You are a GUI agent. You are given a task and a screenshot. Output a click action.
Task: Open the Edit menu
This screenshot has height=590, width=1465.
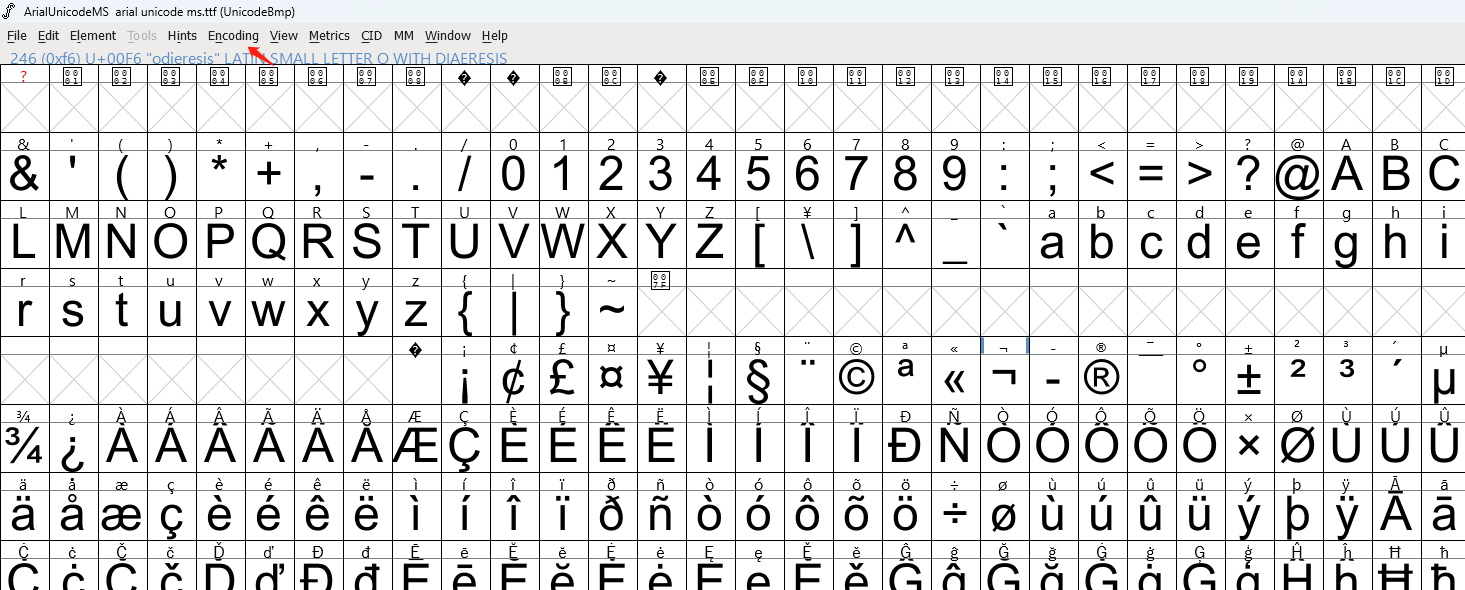coord(48,36)
